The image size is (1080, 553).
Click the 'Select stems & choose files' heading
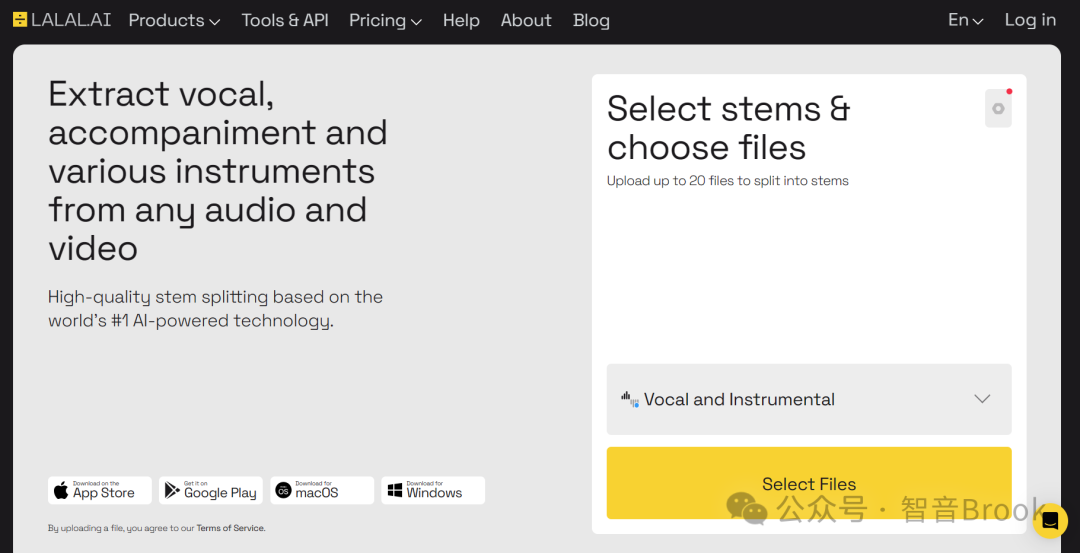point(729,127)
